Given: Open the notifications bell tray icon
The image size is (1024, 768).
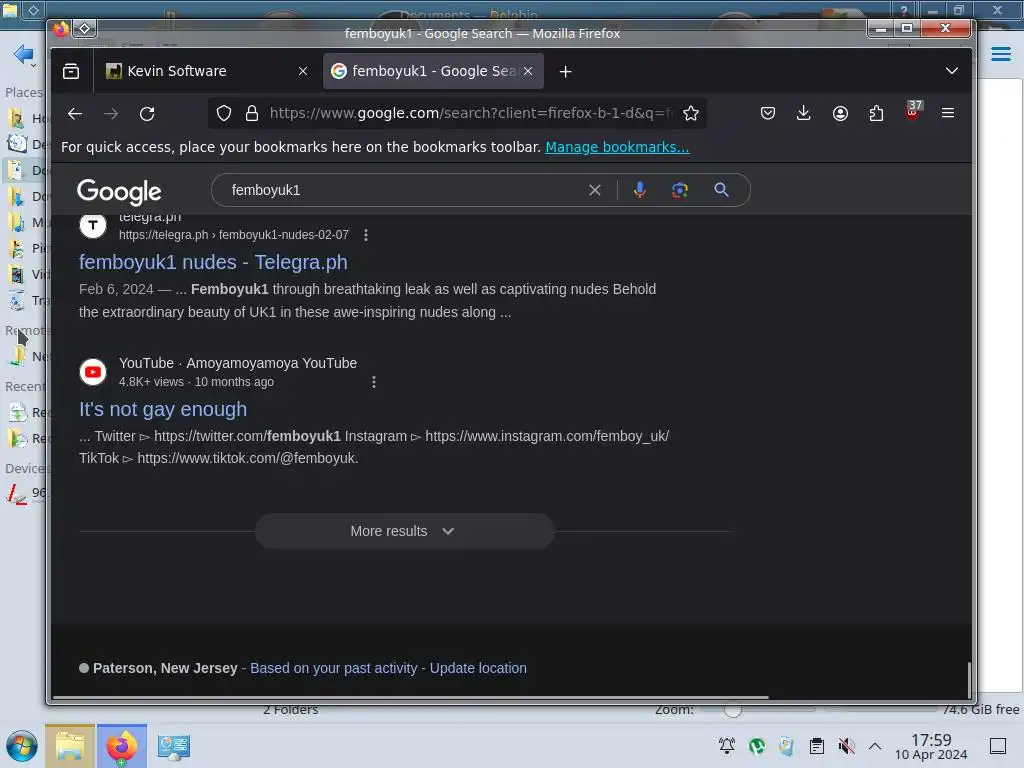Looking at the screenshot, I should tap(727, 746).
